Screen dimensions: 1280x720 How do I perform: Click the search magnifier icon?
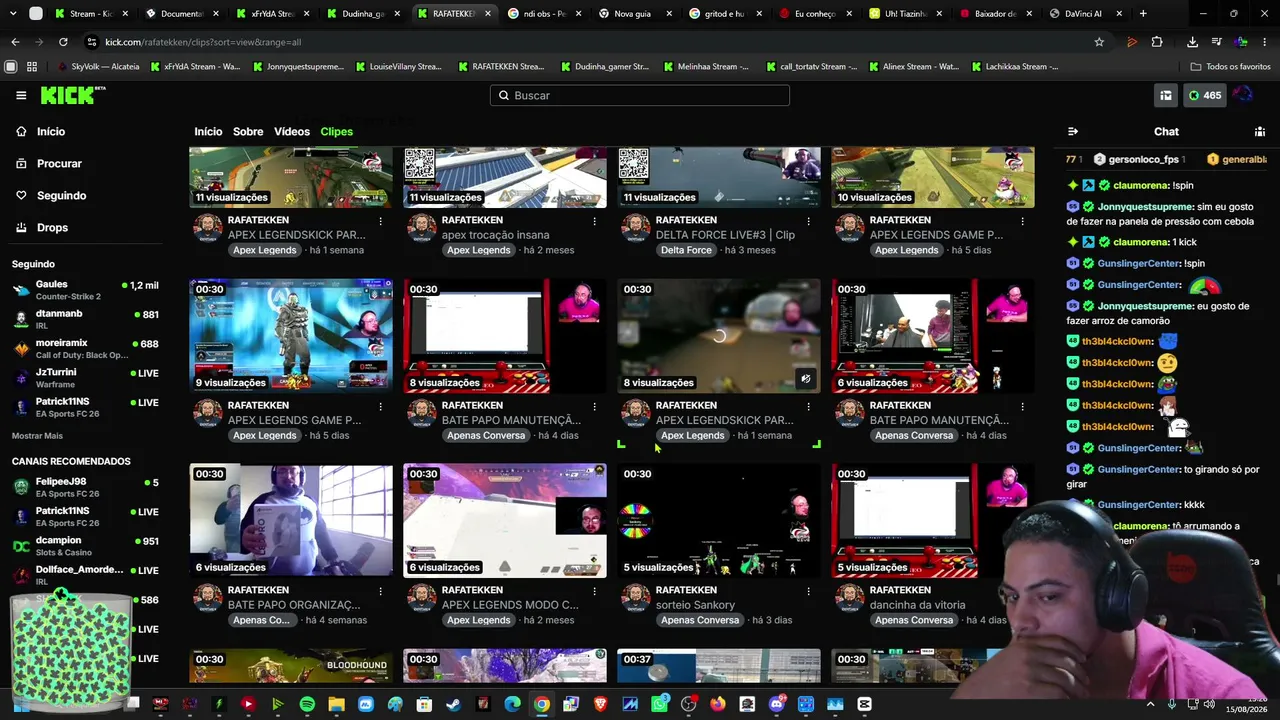[503, 96]
